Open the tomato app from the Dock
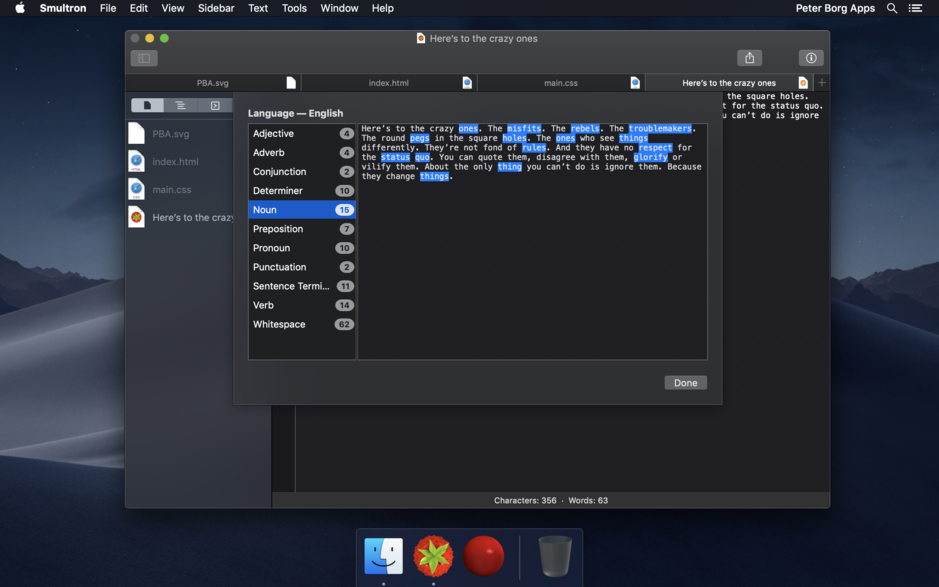 433,556
